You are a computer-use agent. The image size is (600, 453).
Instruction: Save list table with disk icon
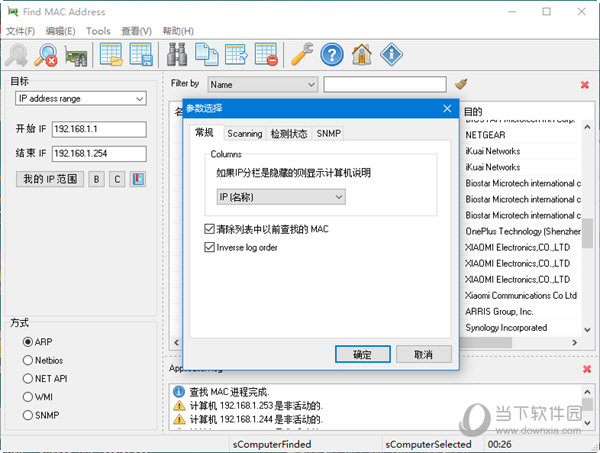click(x=141, y=55)
